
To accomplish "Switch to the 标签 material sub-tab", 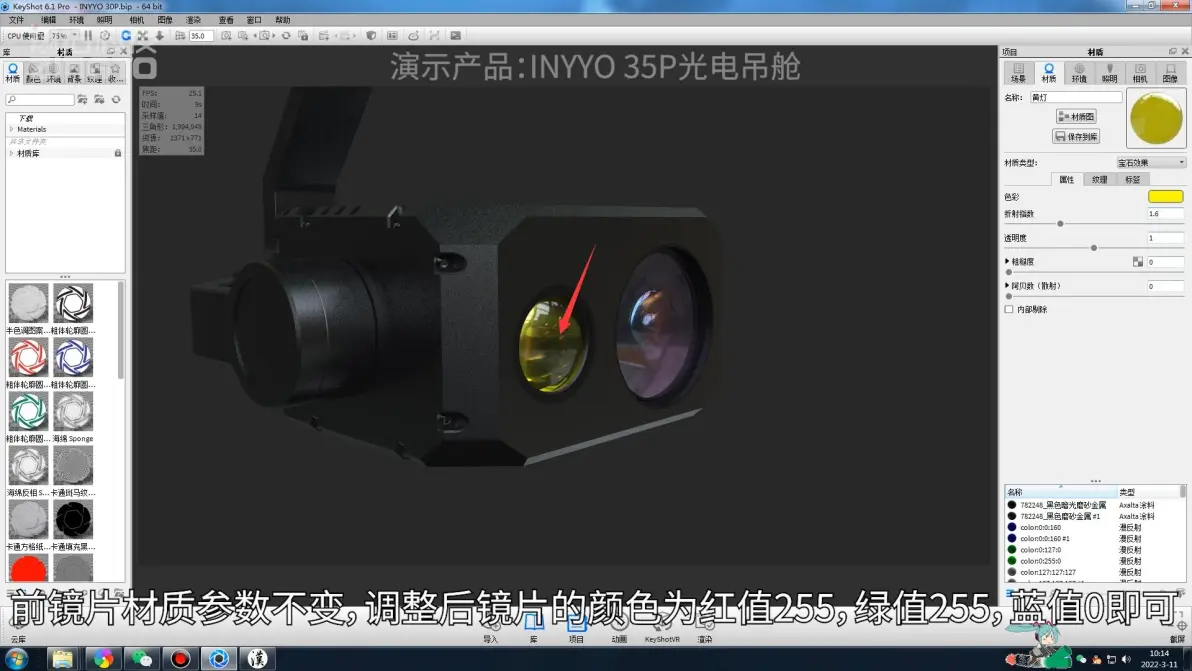I will [x=1133, y=180].
